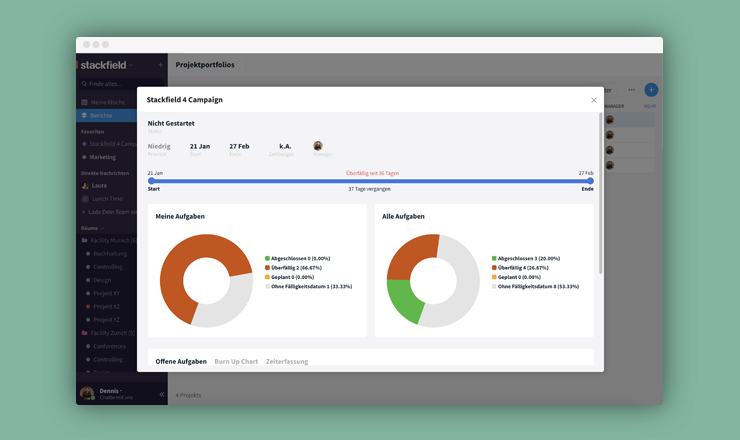Click the Niedrig priority value

159,146
